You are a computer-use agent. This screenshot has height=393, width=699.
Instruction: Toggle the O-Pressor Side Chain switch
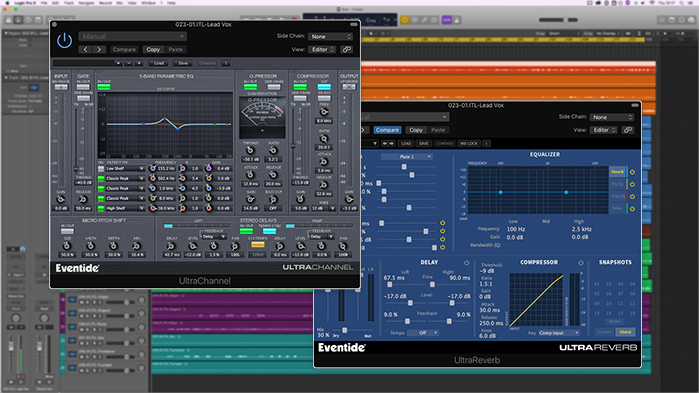[274, 86]
